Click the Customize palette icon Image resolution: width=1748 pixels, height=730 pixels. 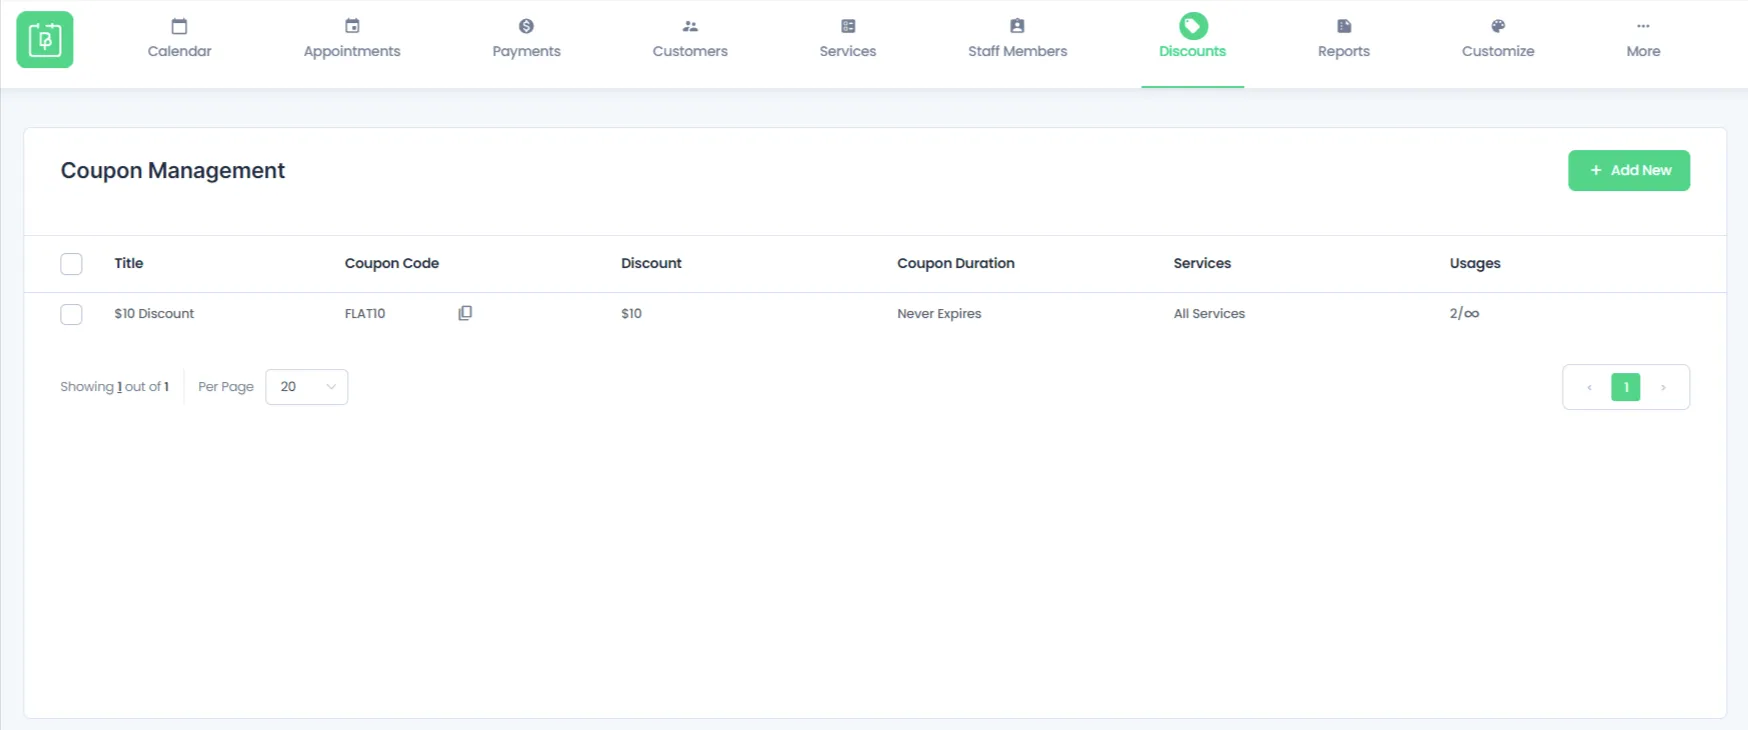[1498, 26]
